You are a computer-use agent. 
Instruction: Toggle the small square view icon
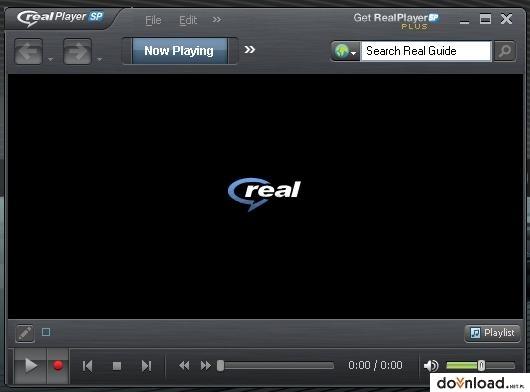(46, 332)
